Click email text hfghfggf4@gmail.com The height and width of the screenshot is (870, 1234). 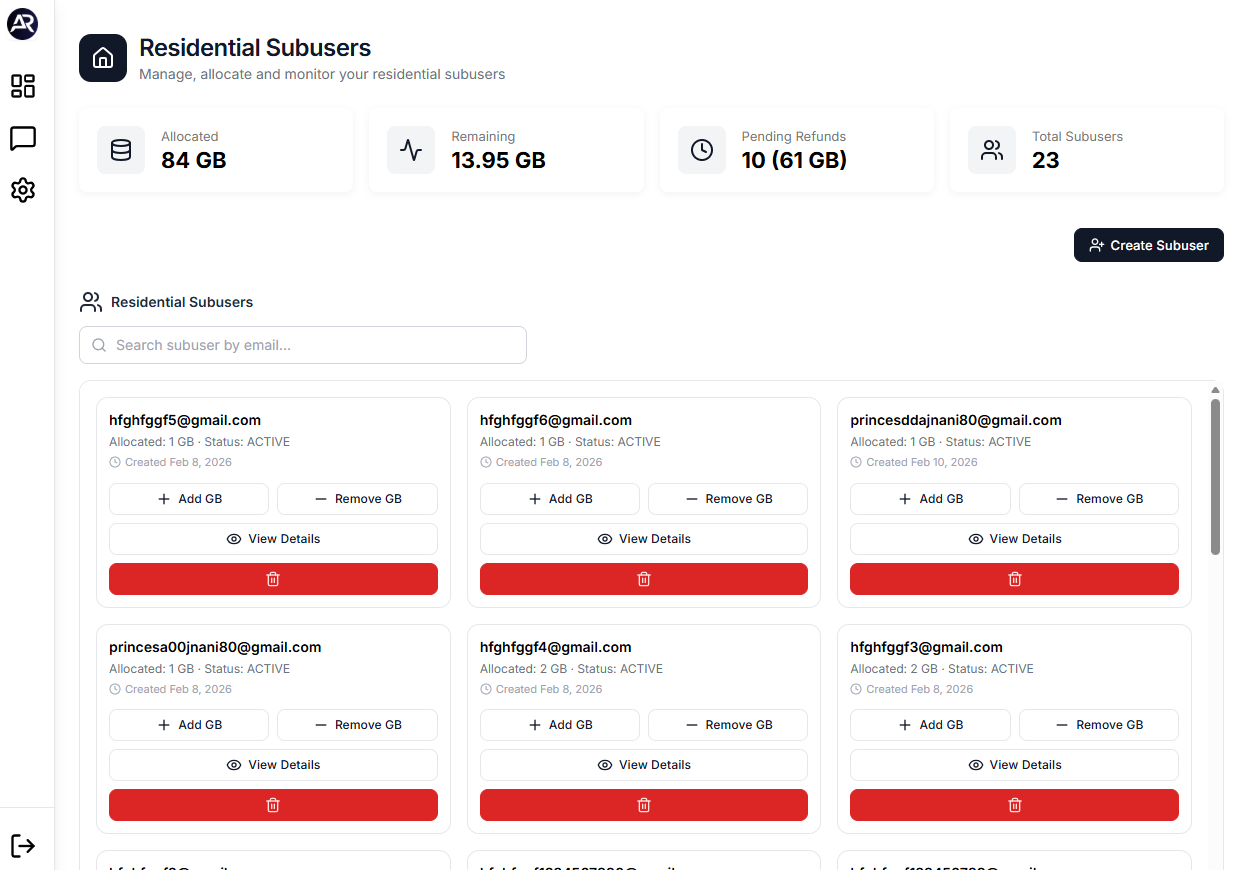556,647
